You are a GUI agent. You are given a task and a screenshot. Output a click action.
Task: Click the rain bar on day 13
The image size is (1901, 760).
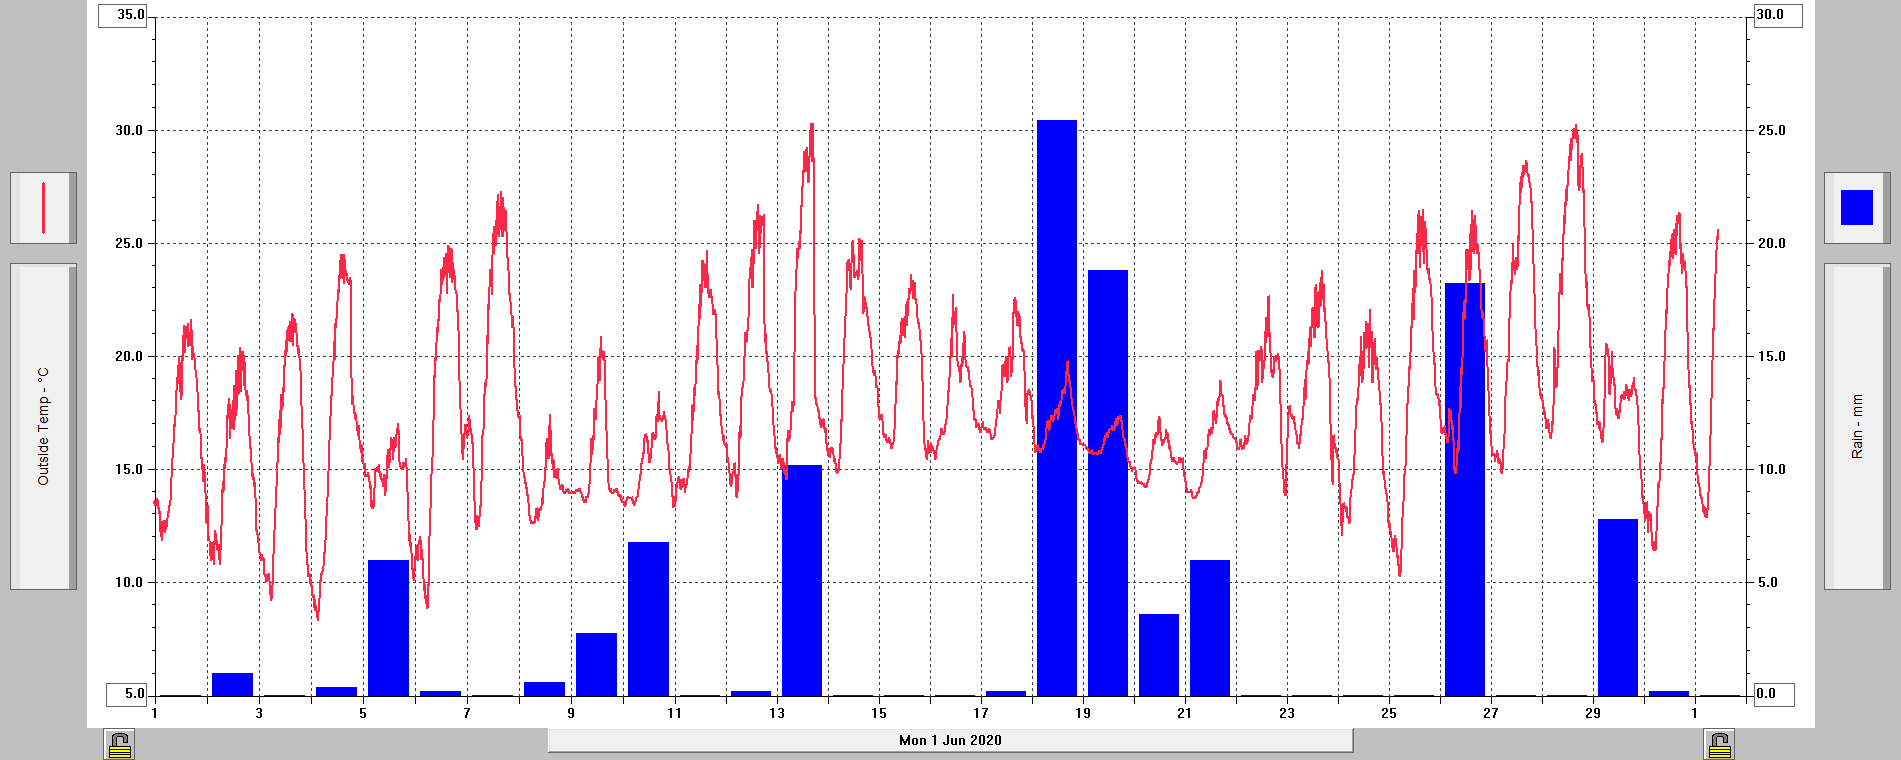(x=802, y=580)
